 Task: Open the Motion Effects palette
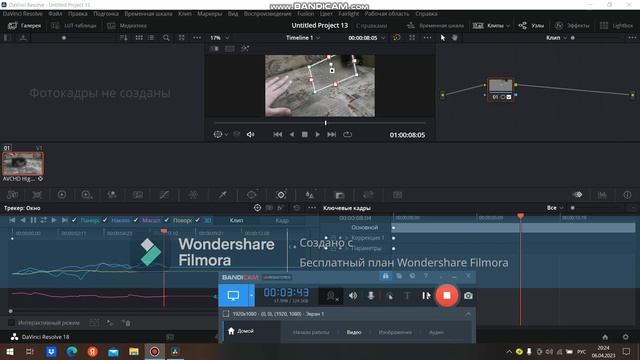coord(138,195)
